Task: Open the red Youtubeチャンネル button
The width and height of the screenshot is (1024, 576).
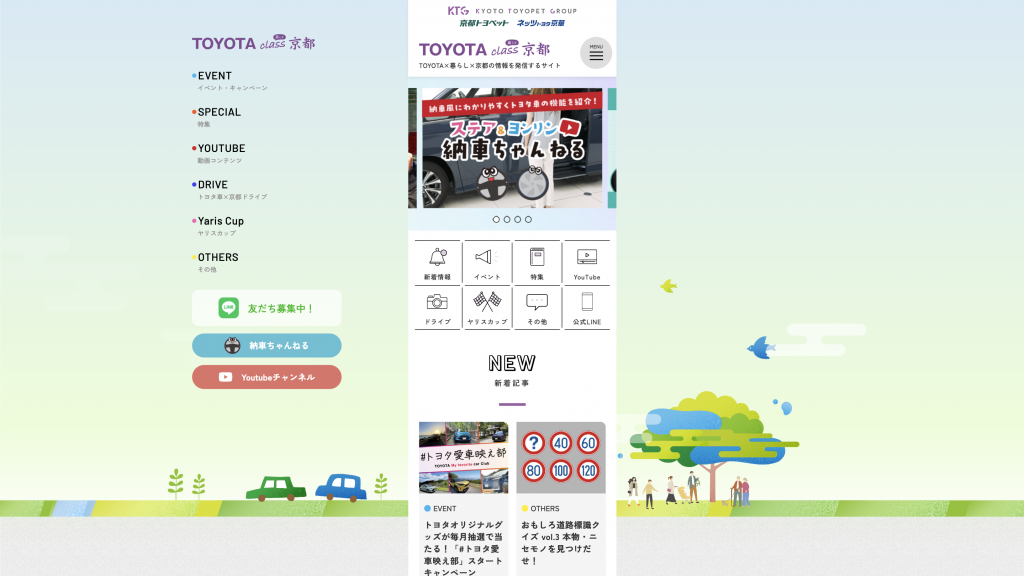Action: (266, 377)
